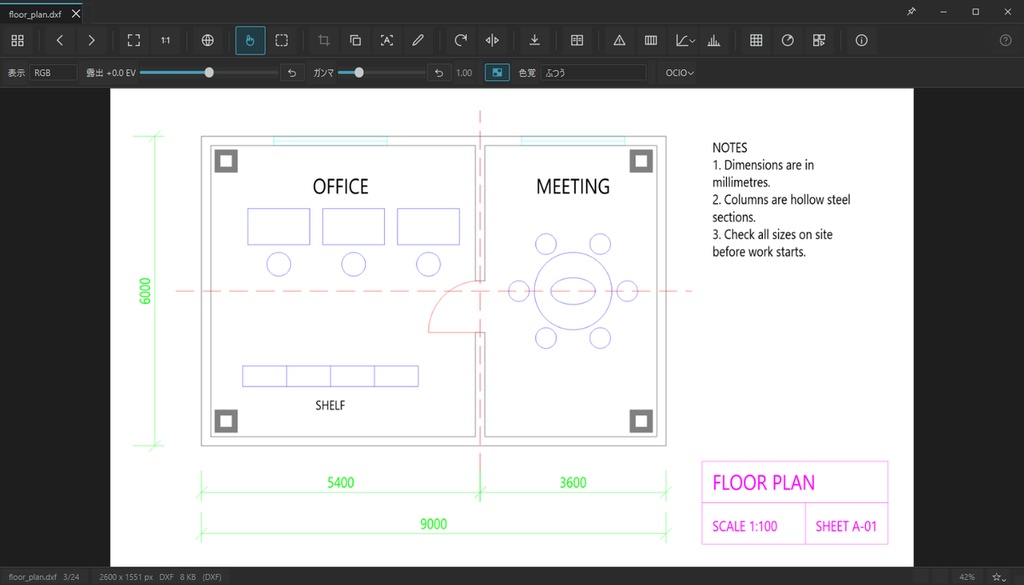Open the color vision ふつう dropdown

593,72
